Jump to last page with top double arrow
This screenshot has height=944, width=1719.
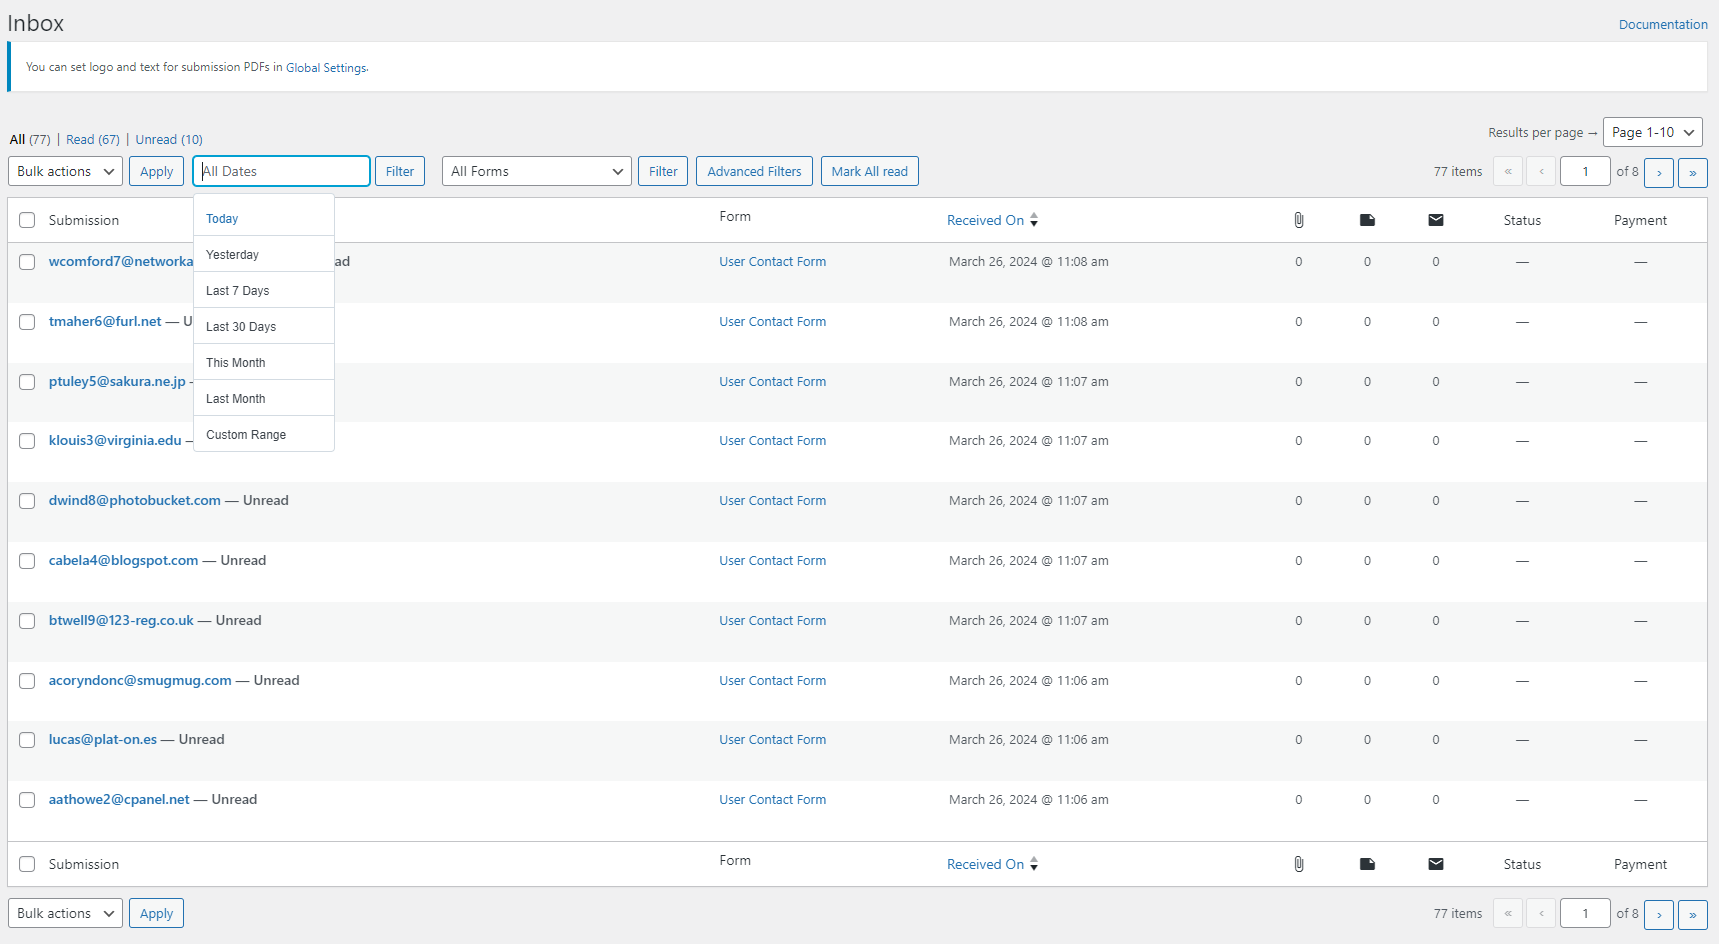1692,172
